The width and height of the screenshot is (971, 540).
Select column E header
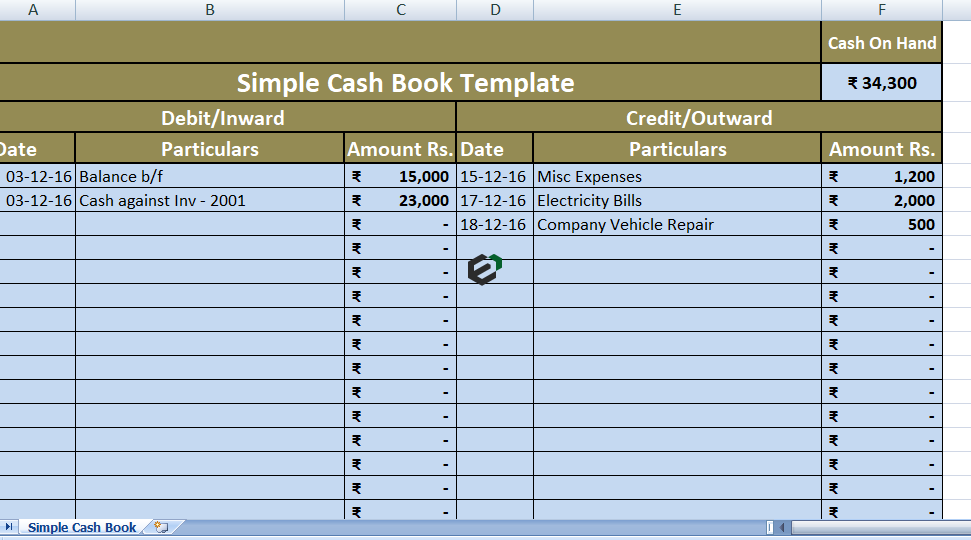coord(677,10)
